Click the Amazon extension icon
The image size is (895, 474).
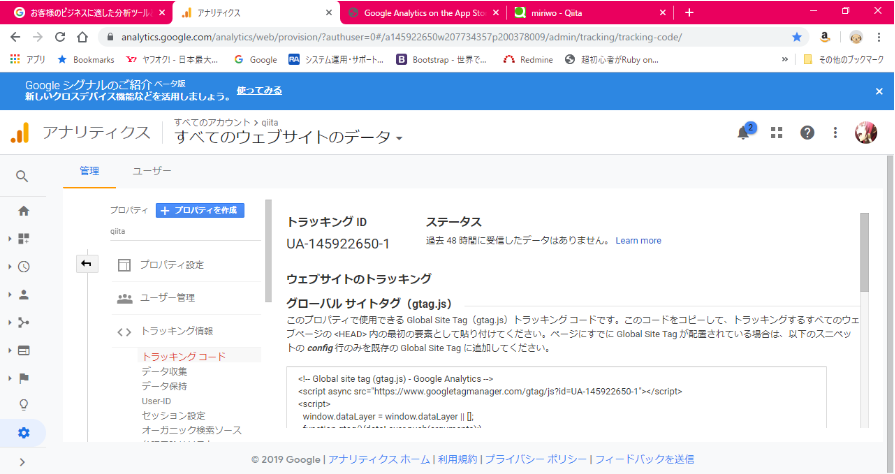coord(824,37)
